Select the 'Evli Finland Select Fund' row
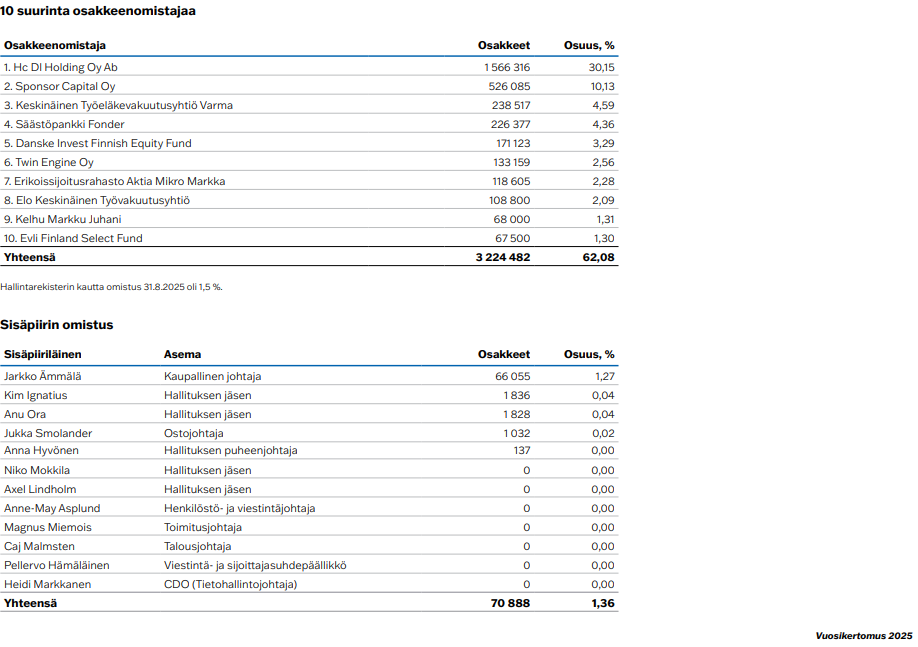Image resolution: width=918 pixels, height=647 pixels. [x=73, y=238]
